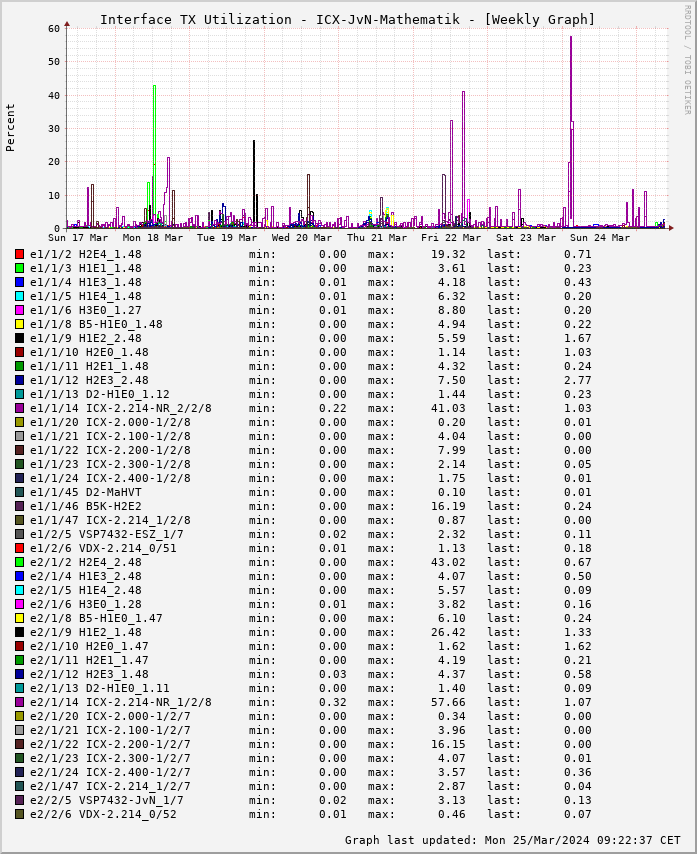
Task: Click the Interface TX Utilization graph title
Action: 347,19
